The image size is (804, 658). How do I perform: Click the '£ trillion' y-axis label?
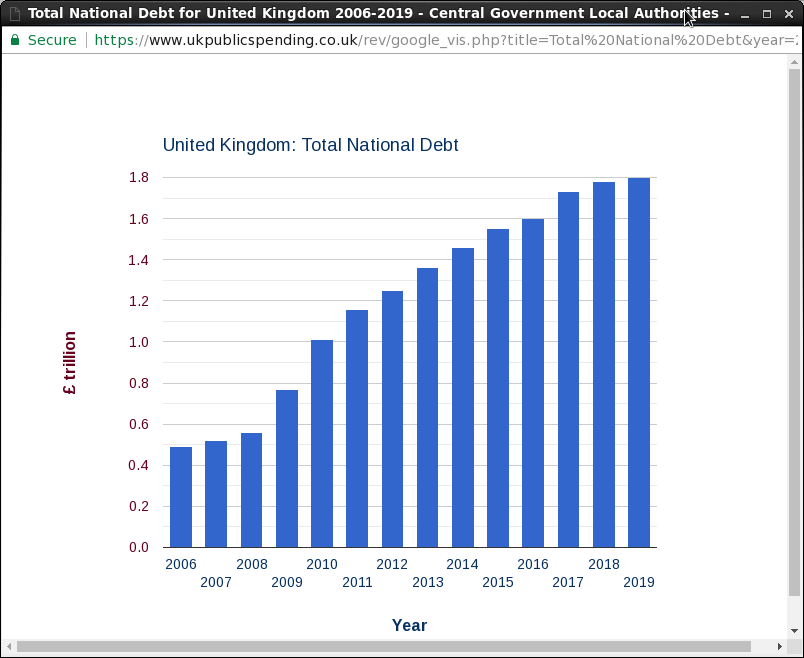point(69,364)
